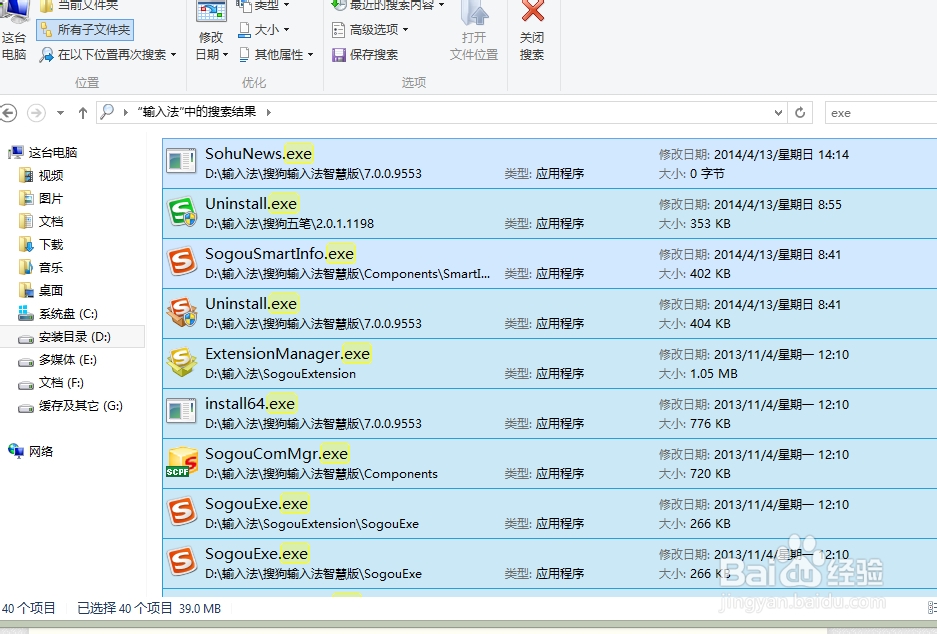This screenshot has height=634, width=937.
Task: Toggle 当前文件夹 search scope
Action: (79, 6)
